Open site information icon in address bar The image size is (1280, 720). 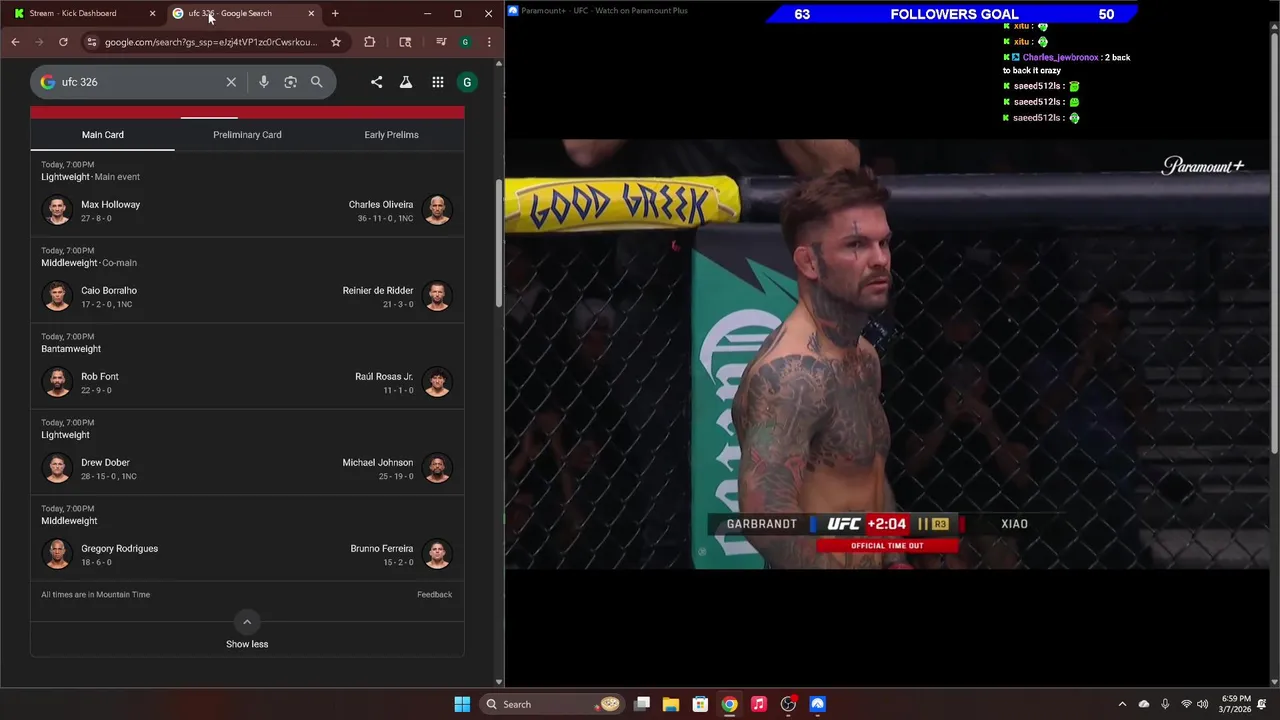[x=92, y=42]
